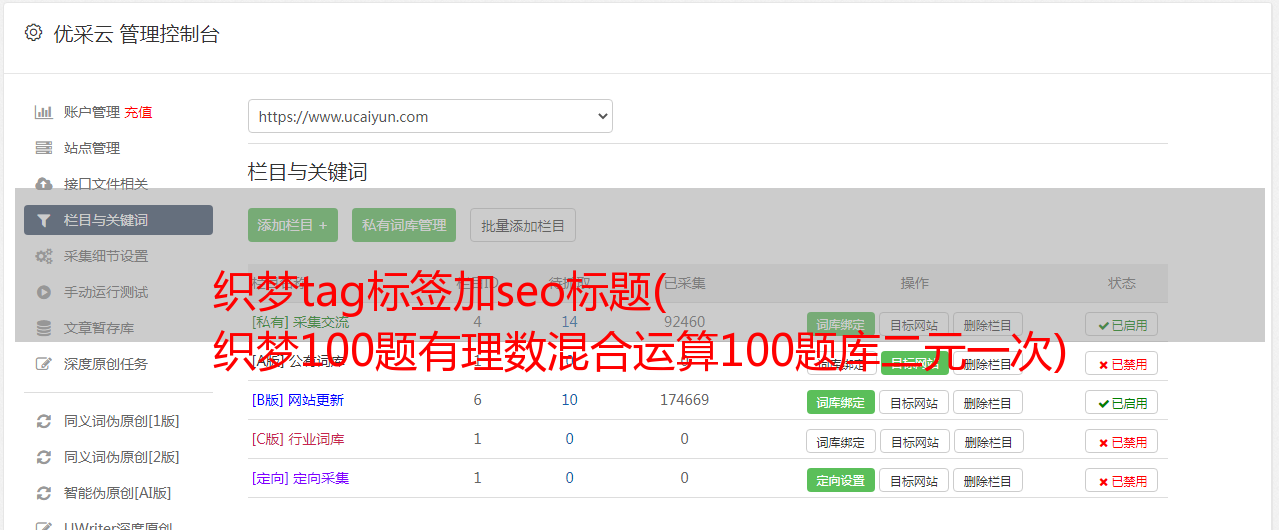Click the server icon for 站点管理
This screenshot has width=1279, height=530.
click(x=43, y=148)
